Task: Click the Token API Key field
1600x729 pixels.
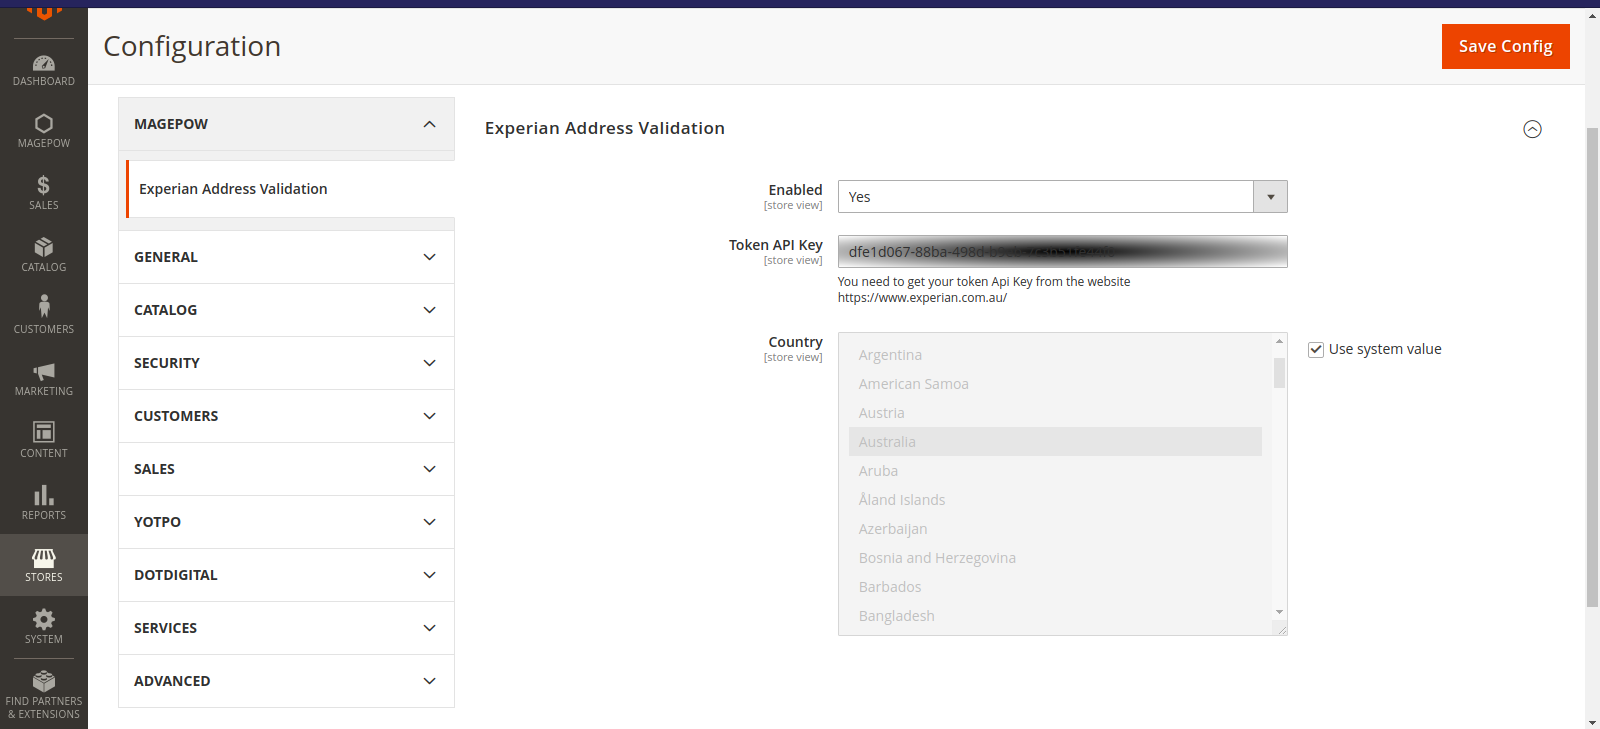Action: point(1061,252)
